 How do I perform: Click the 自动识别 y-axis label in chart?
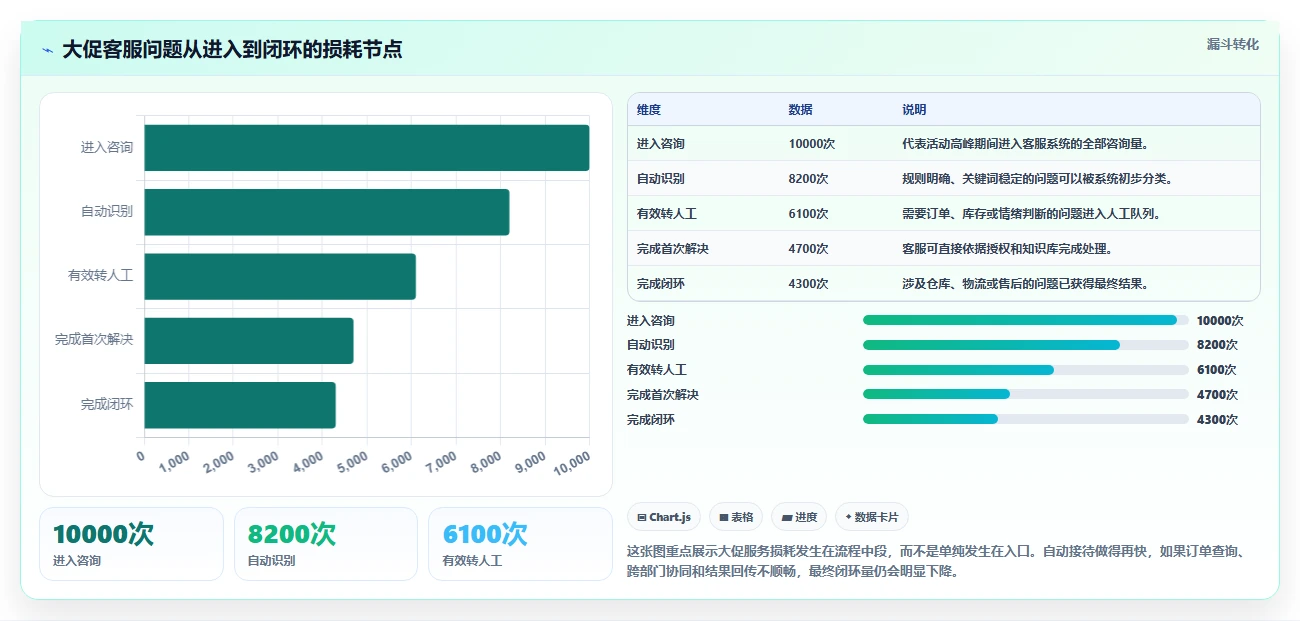107,212
